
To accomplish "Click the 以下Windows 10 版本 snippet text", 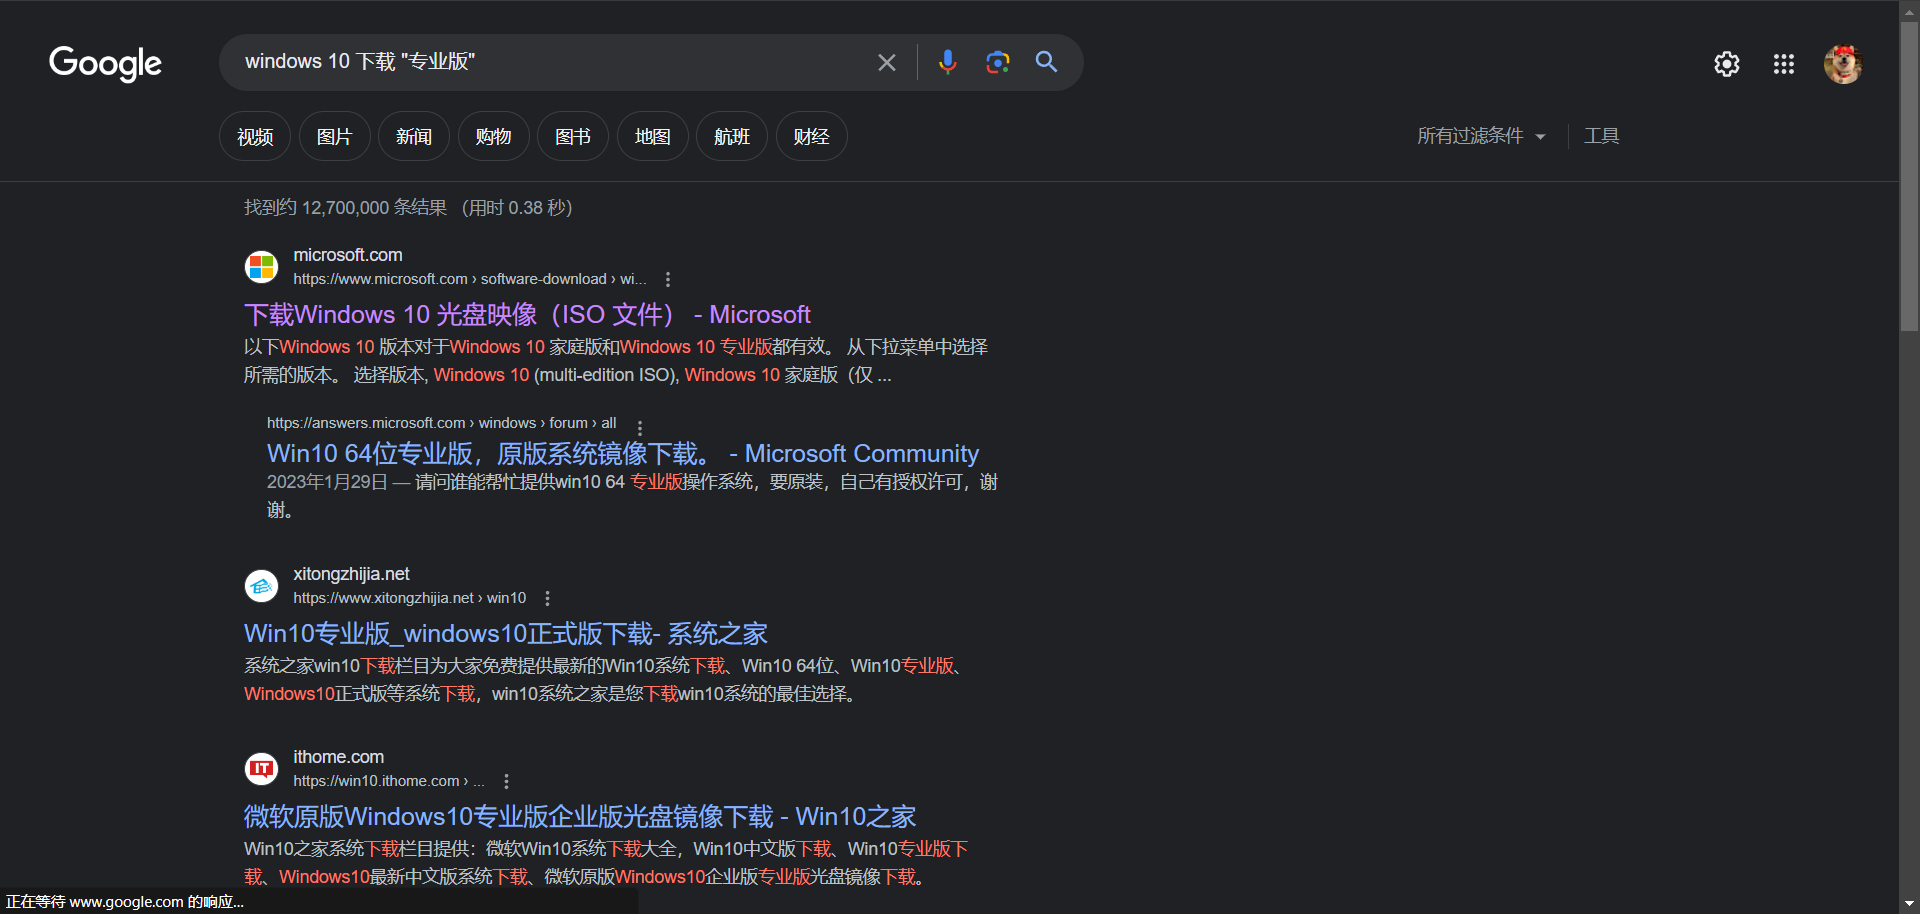I will click(x=616, y=361).
